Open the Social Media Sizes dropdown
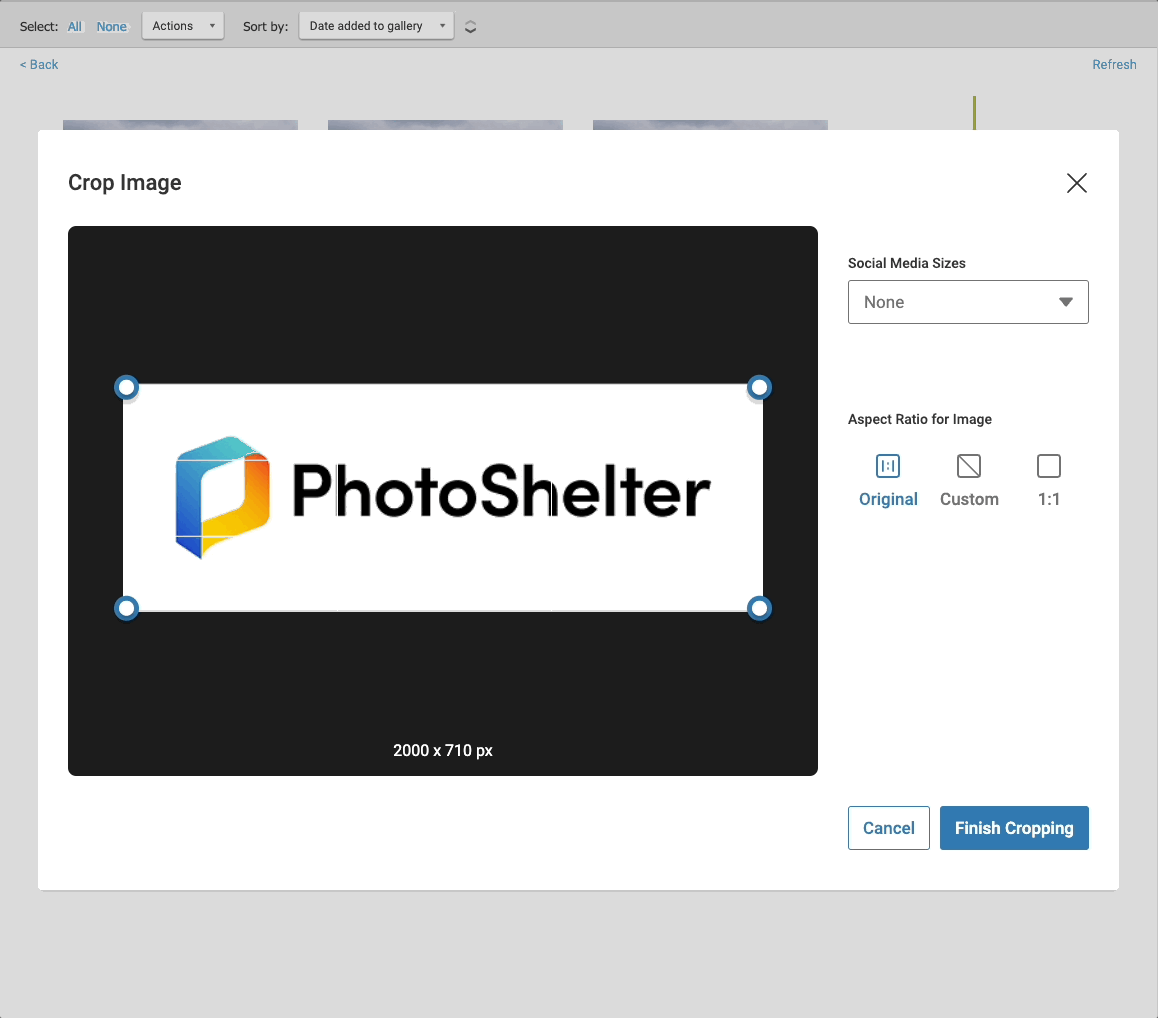 coord(967,302)
